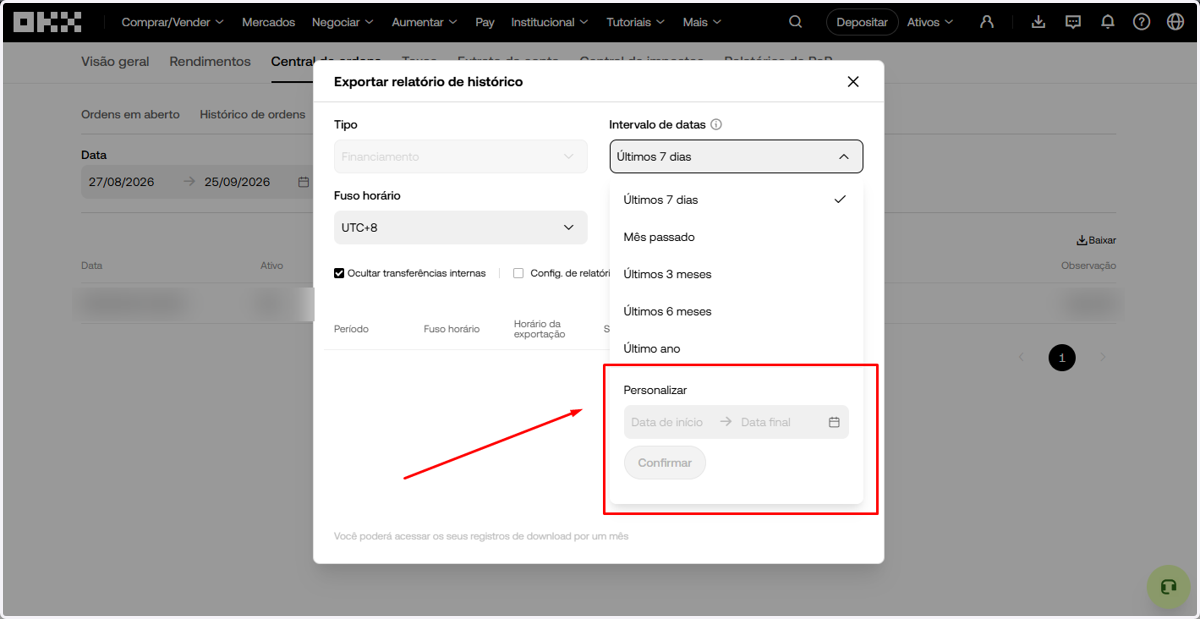1200x619 pixels.
Task: Open the disabled Tipo Financiamento dropdown
Action: (x=461, y=157)
